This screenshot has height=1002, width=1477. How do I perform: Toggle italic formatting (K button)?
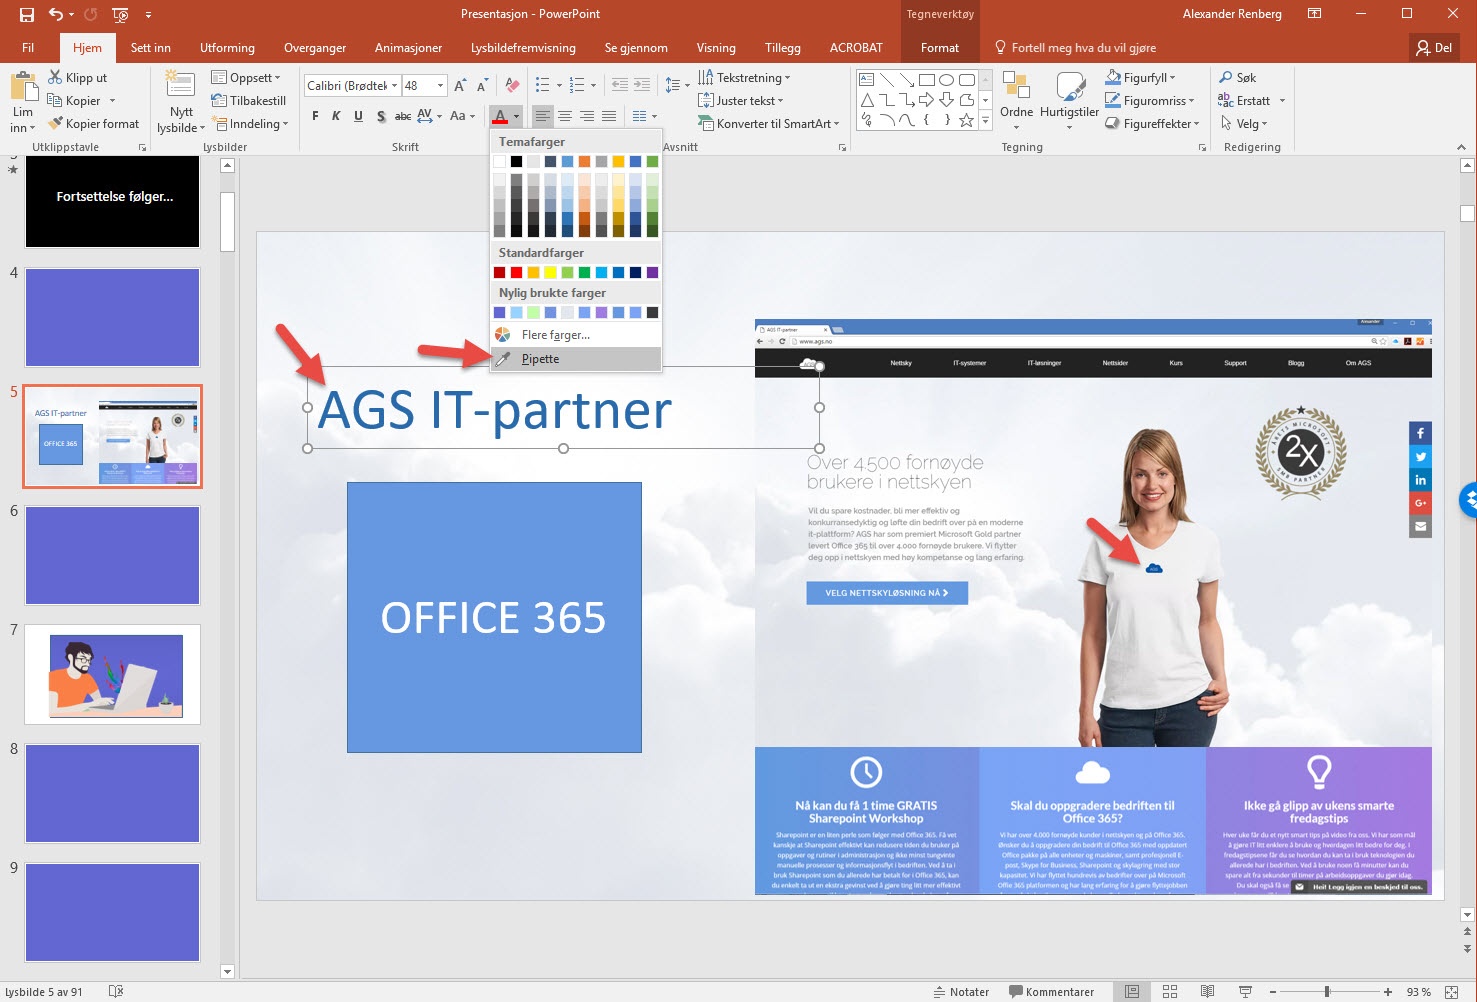tap(336, 116)
